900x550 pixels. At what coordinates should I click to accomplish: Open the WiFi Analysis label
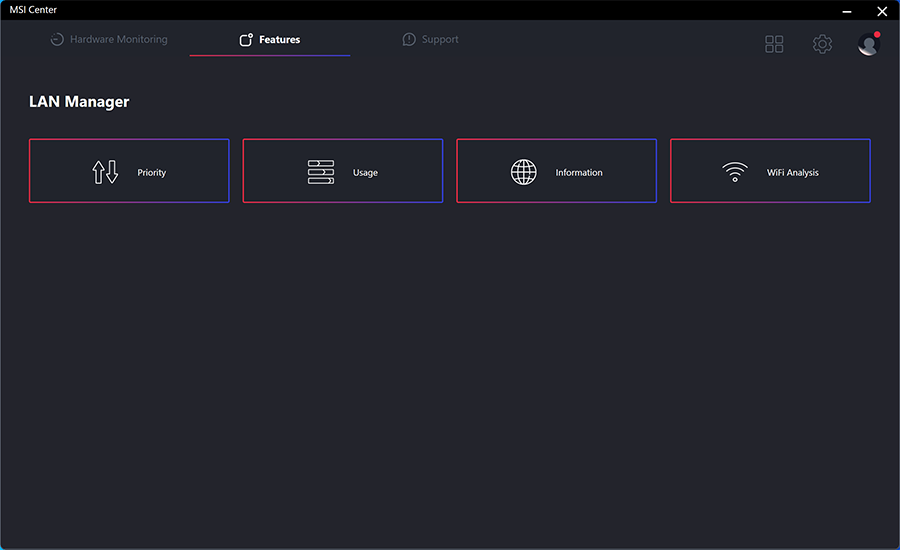(793, 172)
